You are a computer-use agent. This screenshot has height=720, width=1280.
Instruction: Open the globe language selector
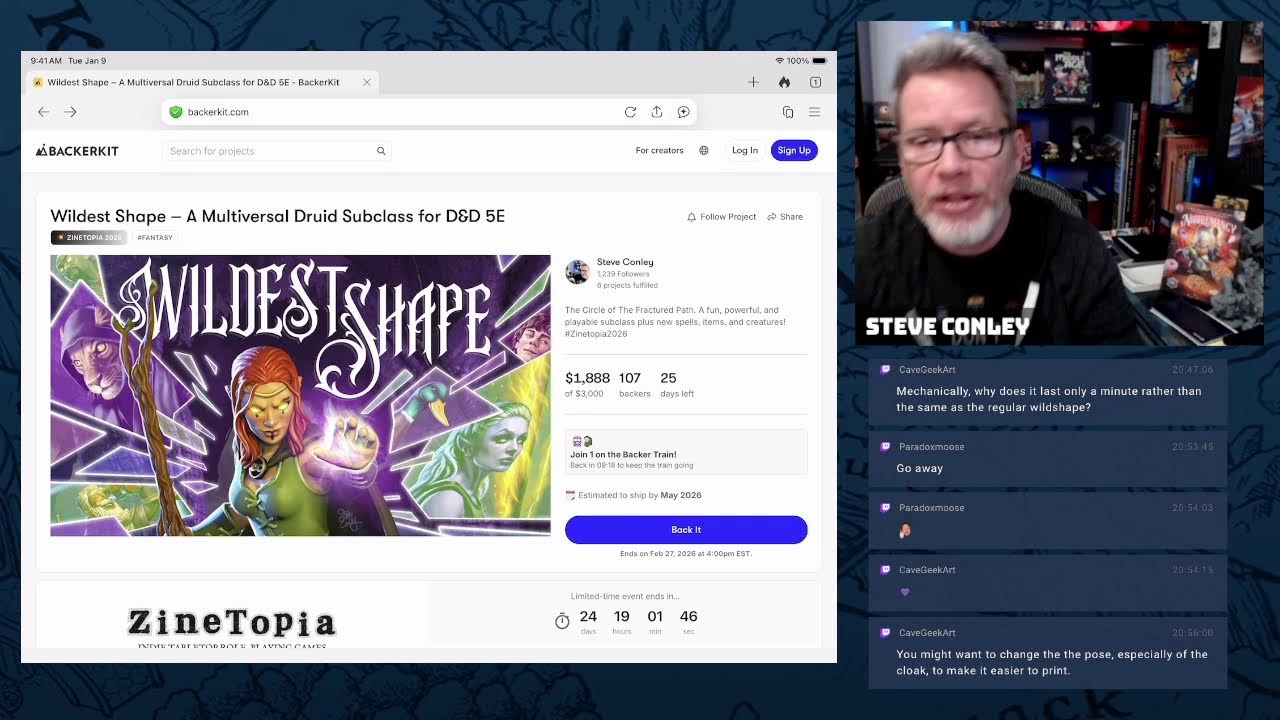pos(704,151)
